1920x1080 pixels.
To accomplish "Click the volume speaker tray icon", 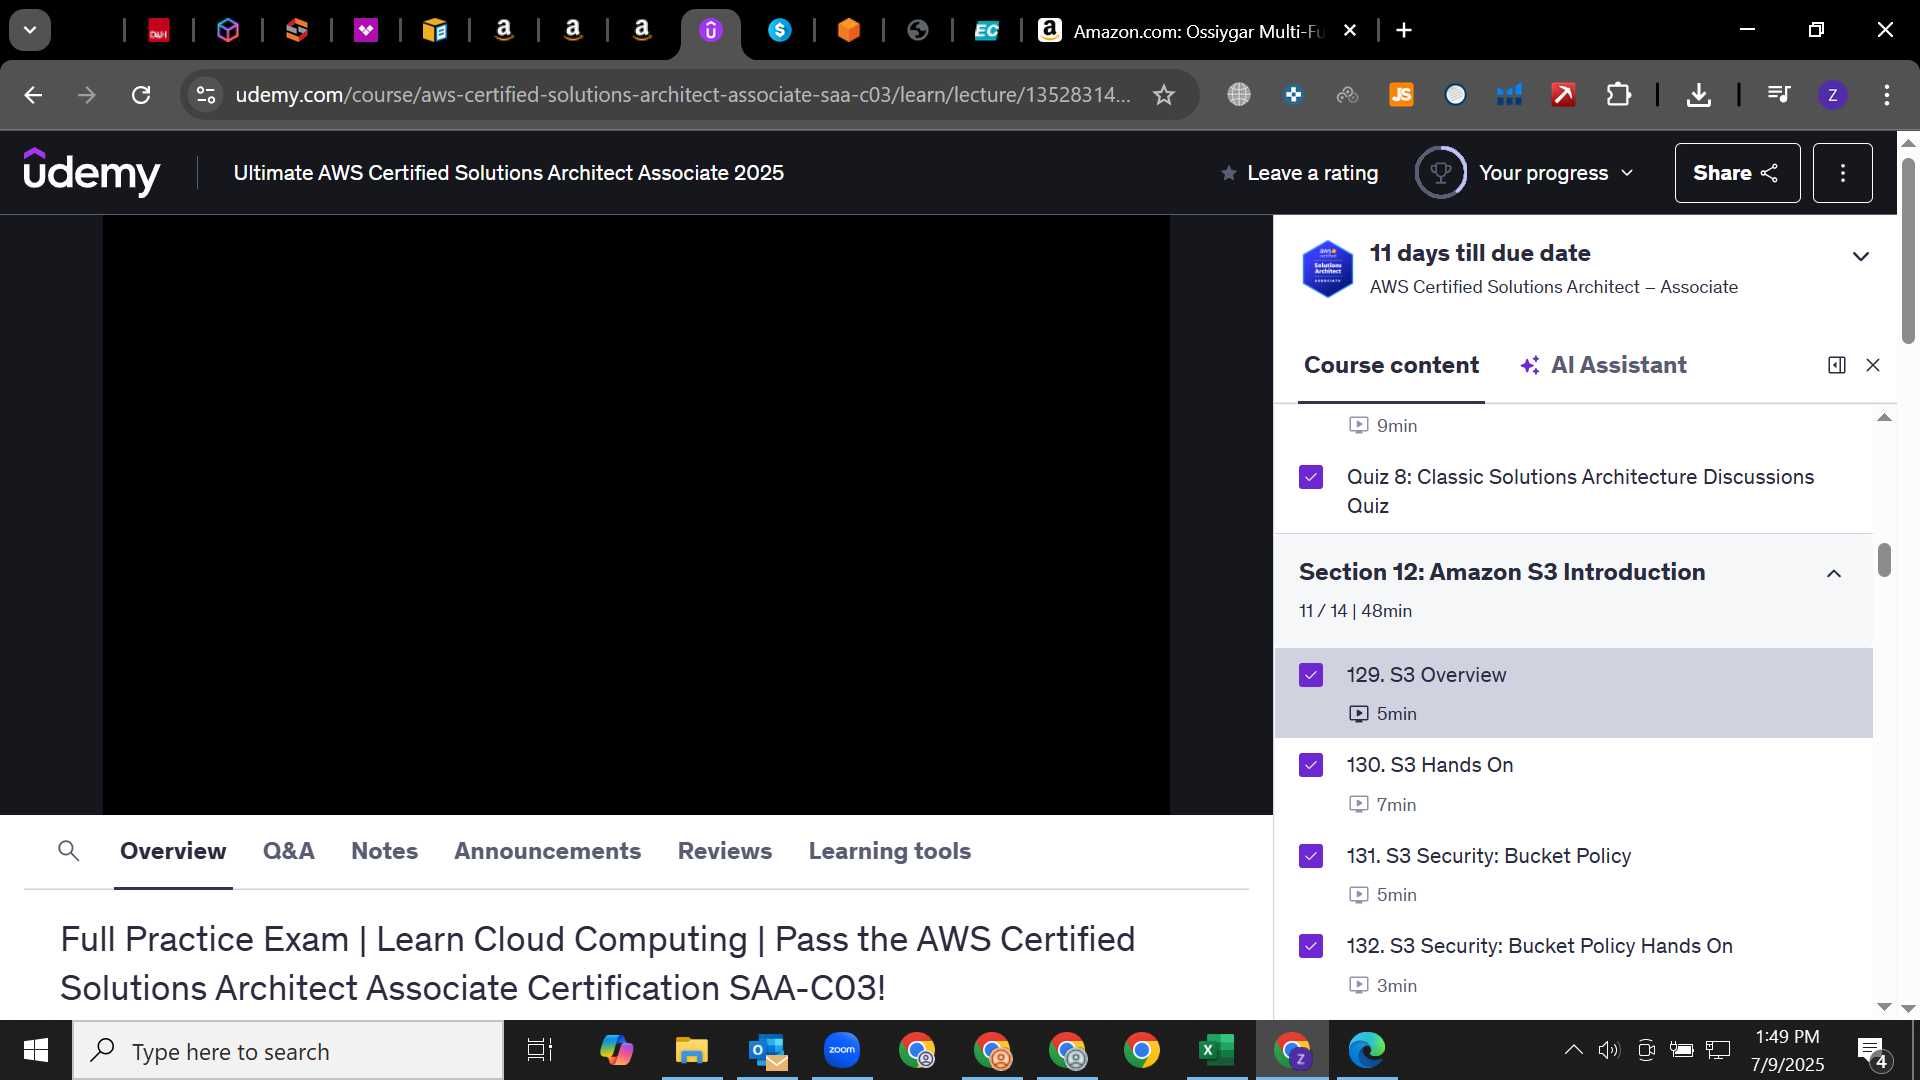I will click(x=1608, y=1050).
